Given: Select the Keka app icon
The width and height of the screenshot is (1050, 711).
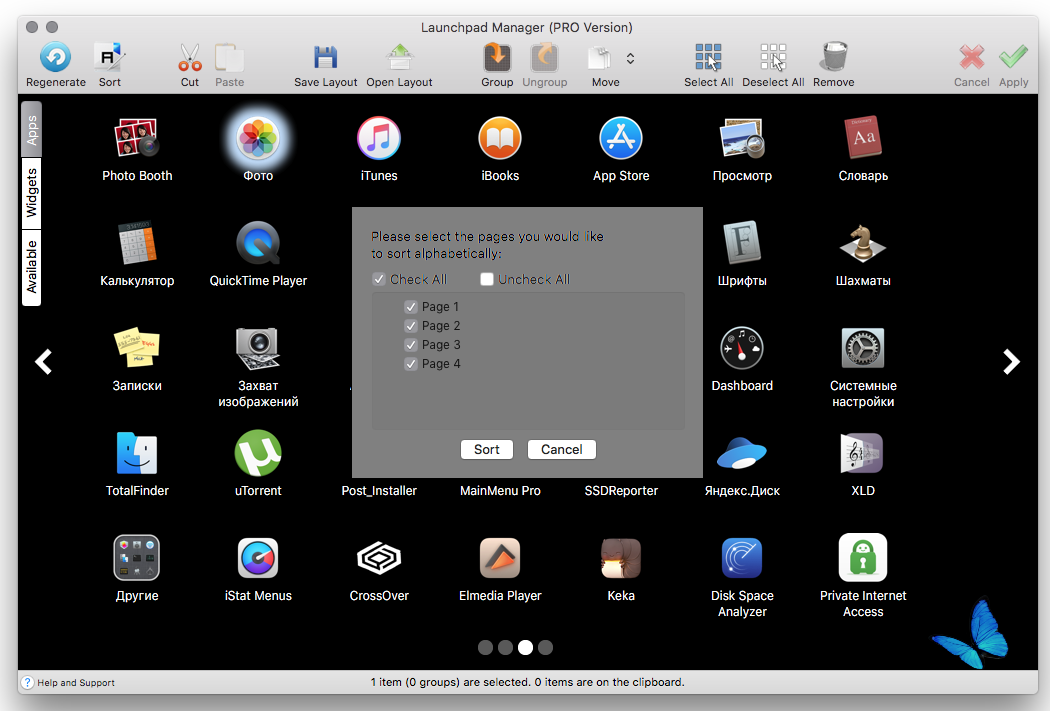Looking at the screenshot, I should (621, 558).
